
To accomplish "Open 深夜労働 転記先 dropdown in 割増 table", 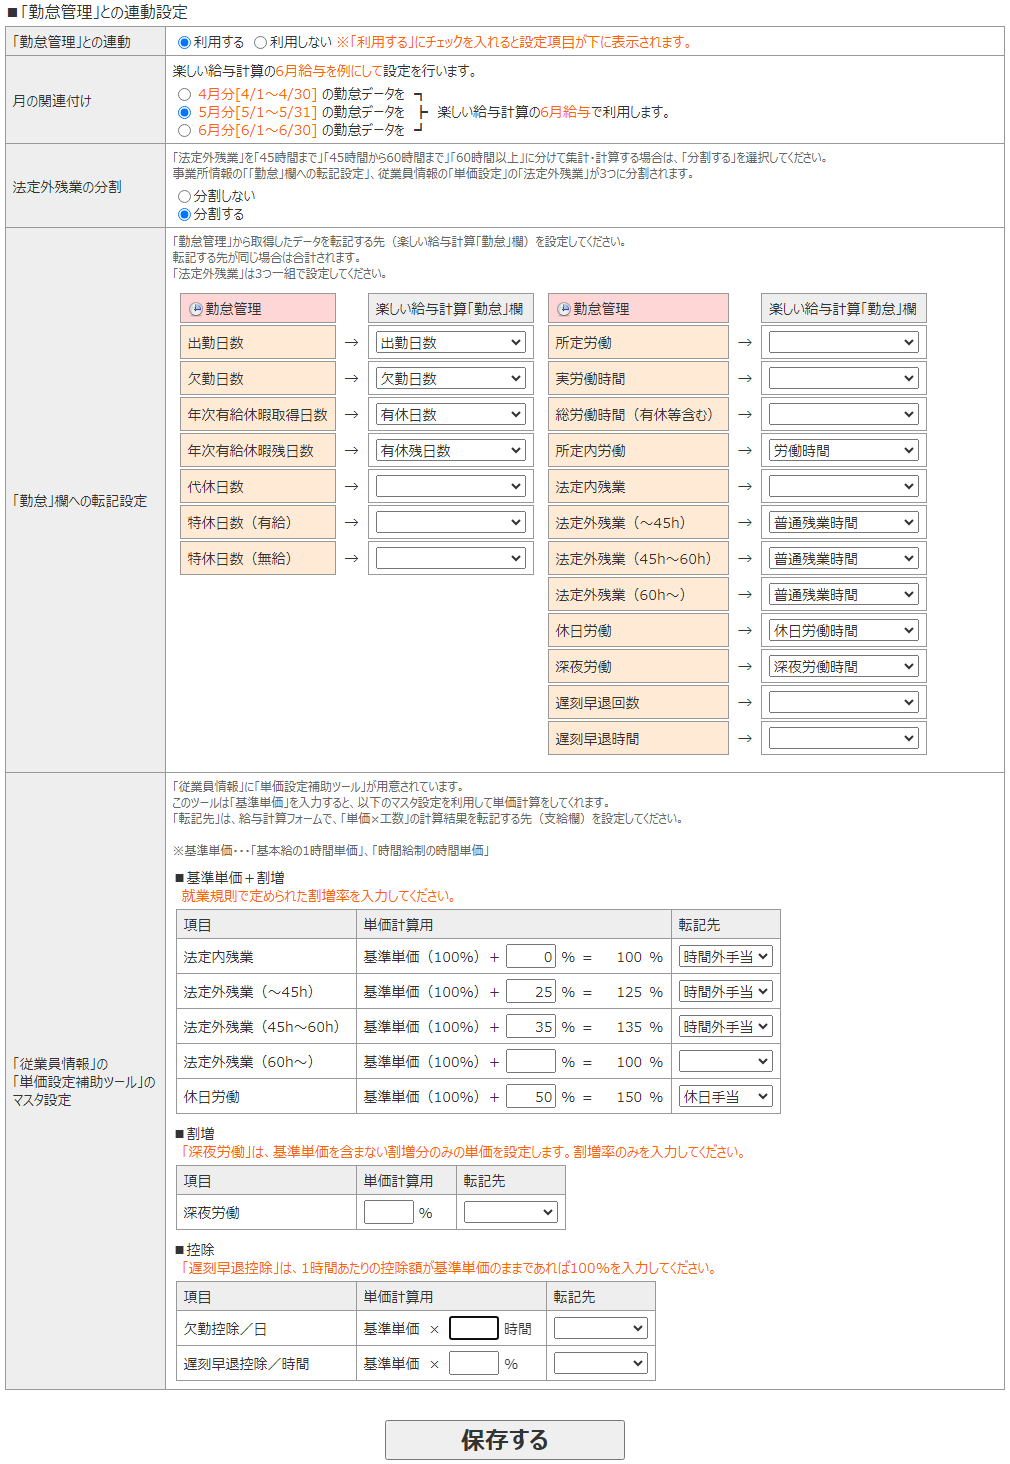I will tap(510, 1212).
